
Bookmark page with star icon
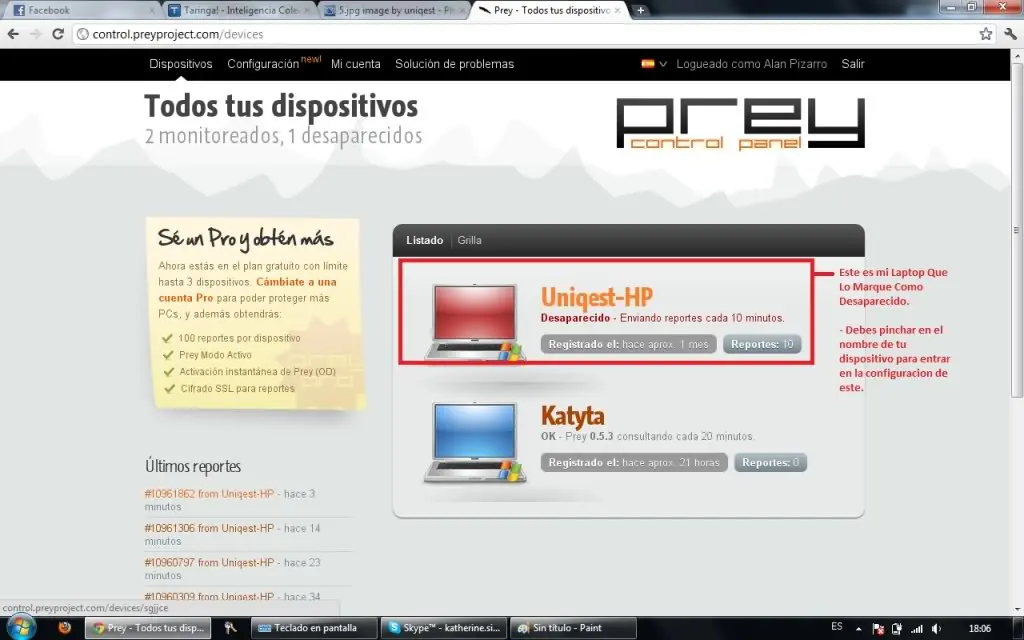[985, 34]
